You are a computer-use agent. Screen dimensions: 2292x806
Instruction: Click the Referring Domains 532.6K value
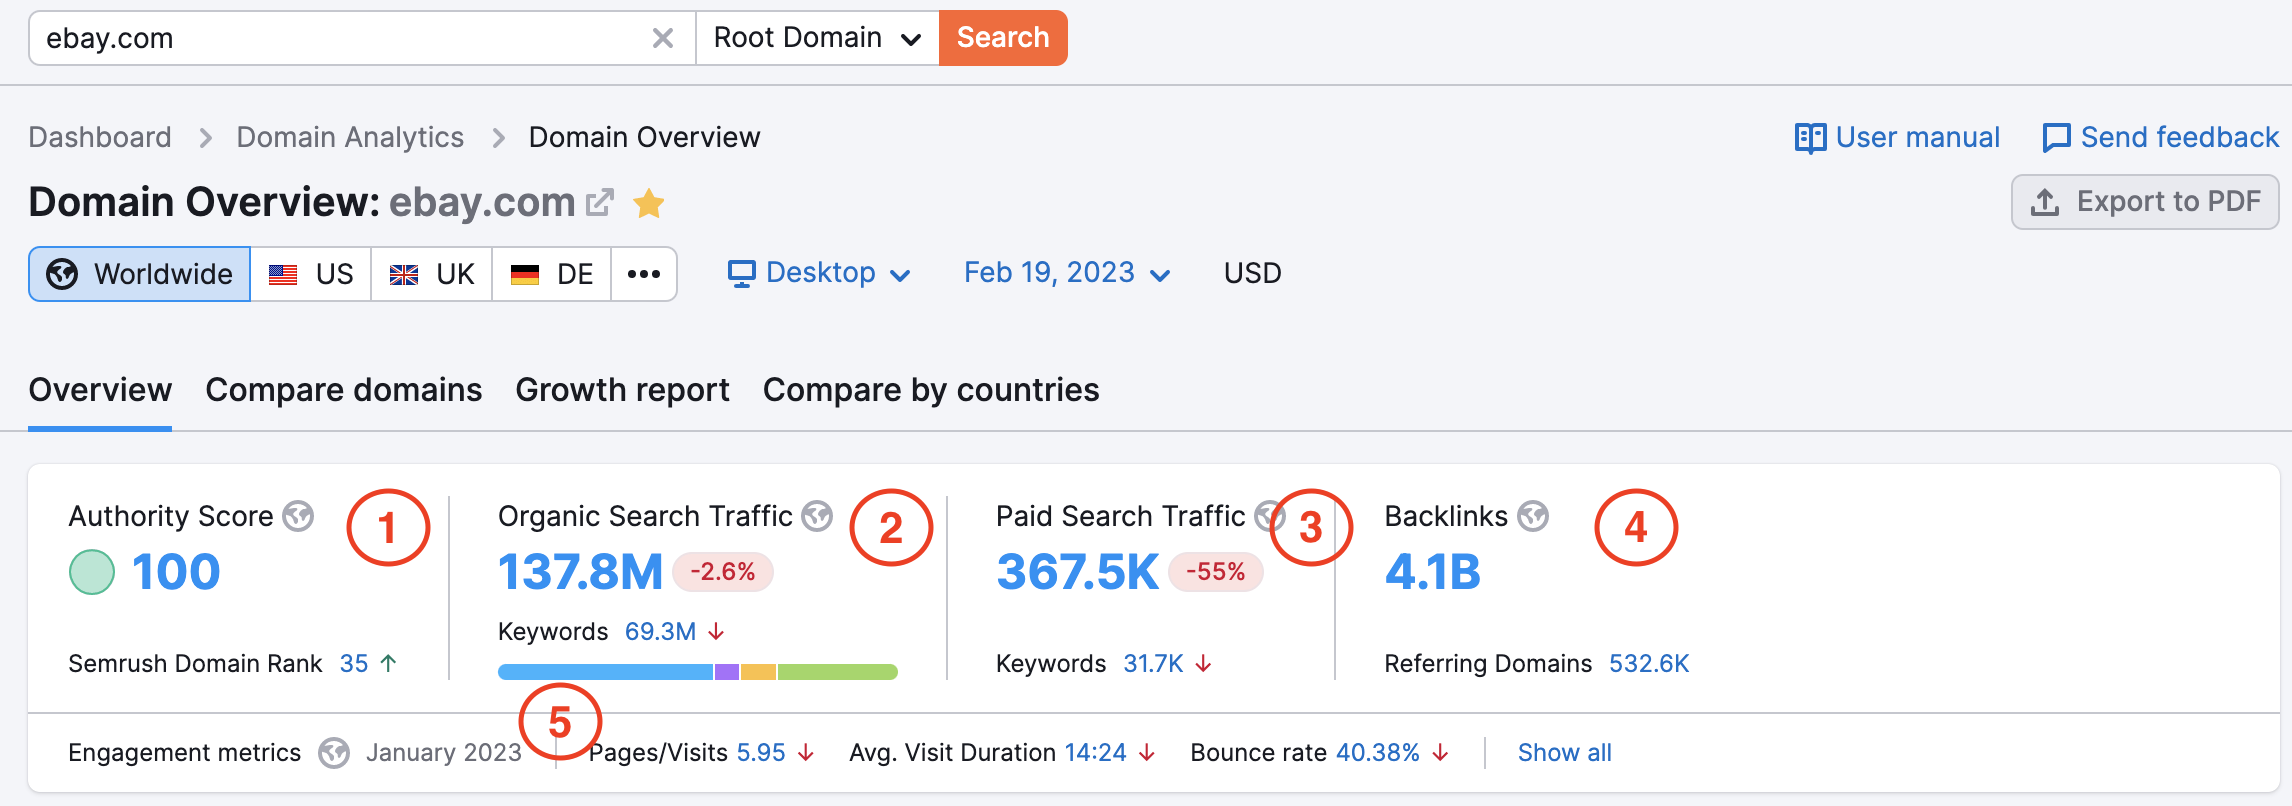pos(1649,663)
